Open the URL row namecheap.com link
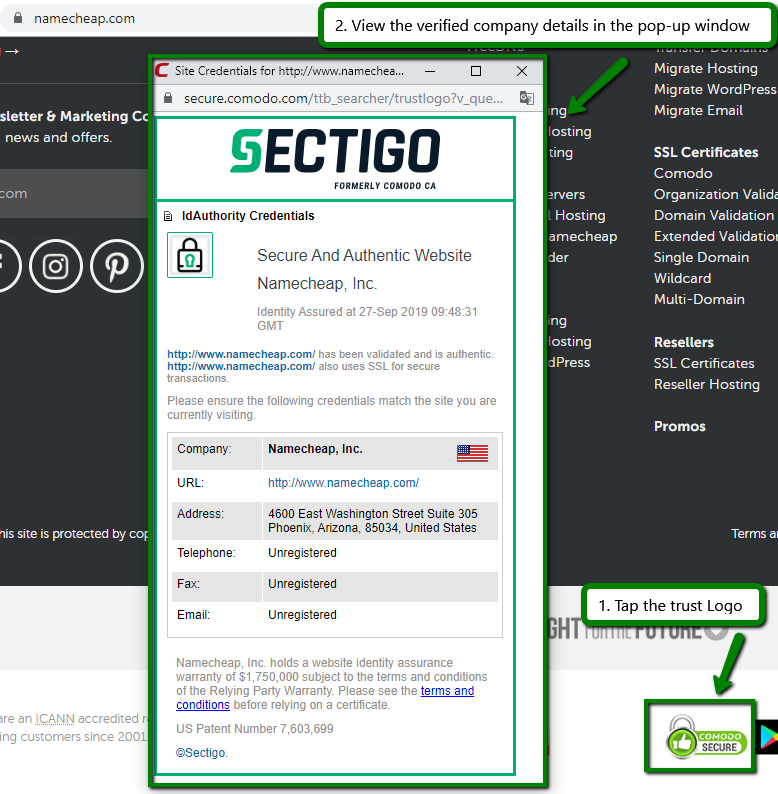This screenshot has height=794, width=778. tap(343, 483)
